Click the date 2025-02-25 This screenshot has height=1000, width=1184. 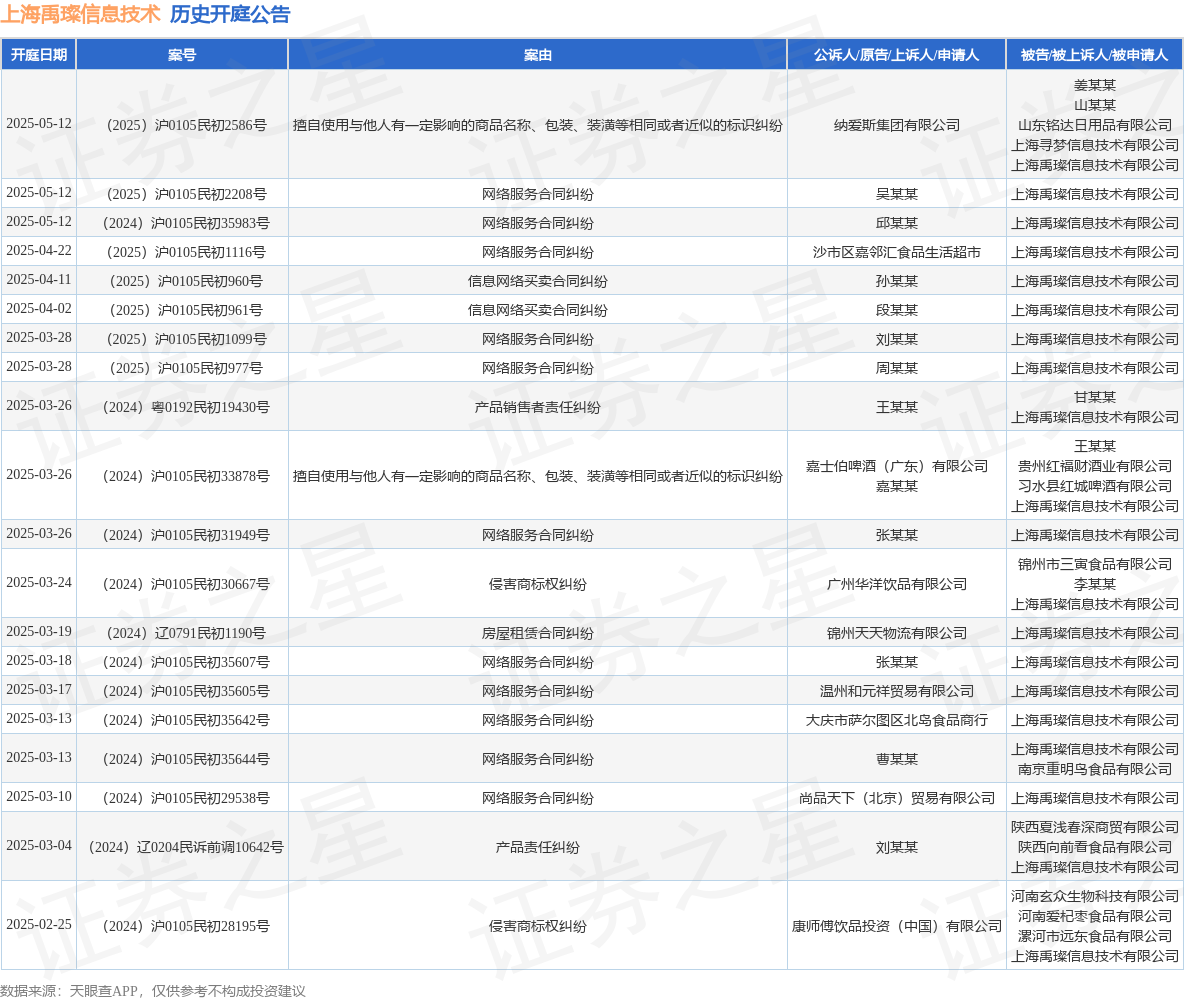pos(39,924)
